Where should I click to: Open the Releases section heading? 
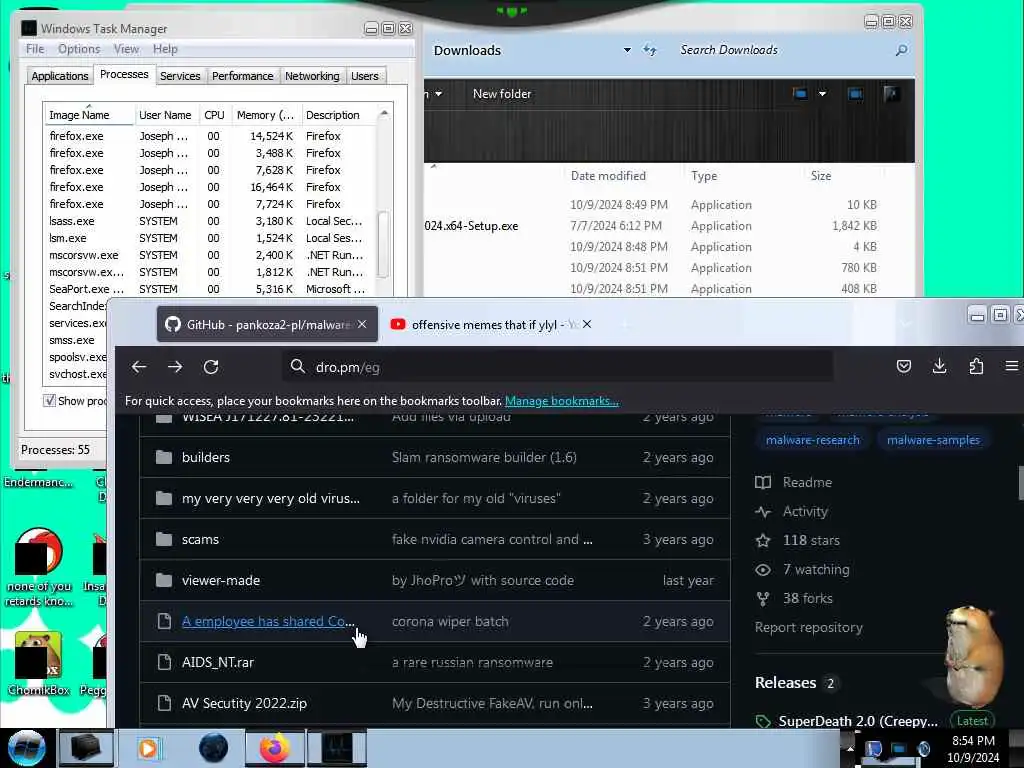(x=786, y=683)
